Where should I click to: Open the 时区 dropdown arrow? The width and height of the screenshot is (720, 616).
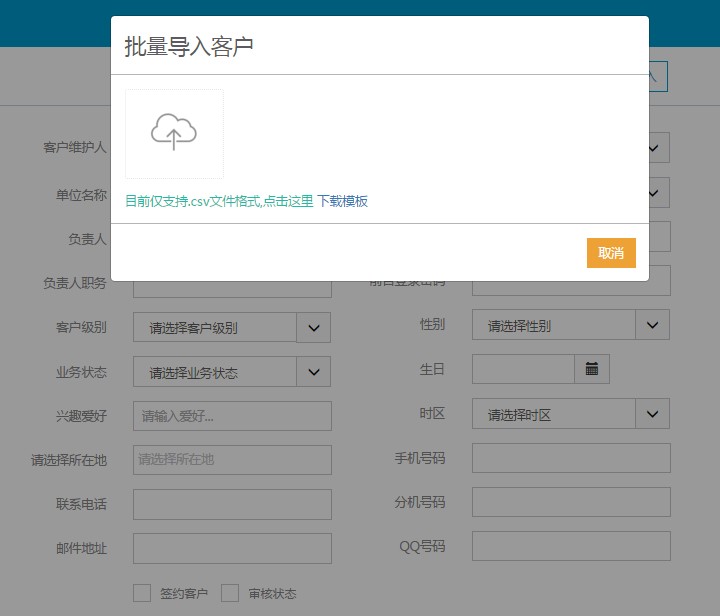point(652,414)
